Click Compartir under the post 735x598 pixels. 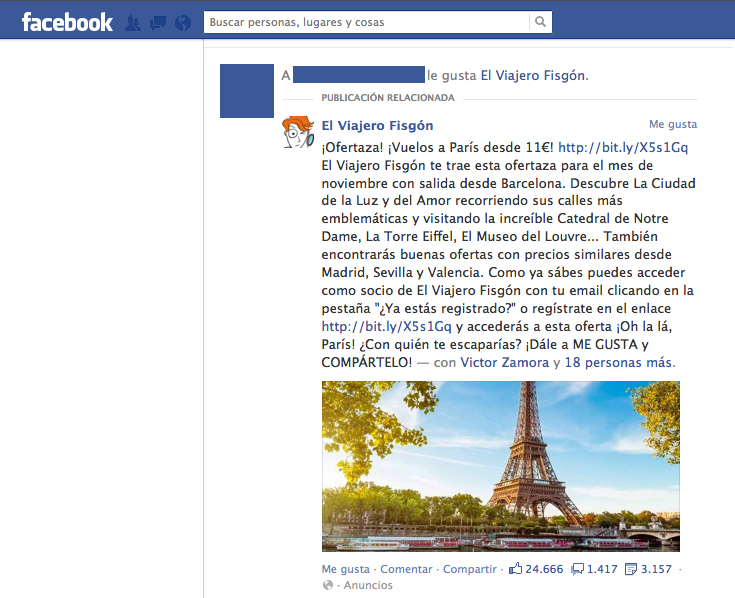pos(470,569)
